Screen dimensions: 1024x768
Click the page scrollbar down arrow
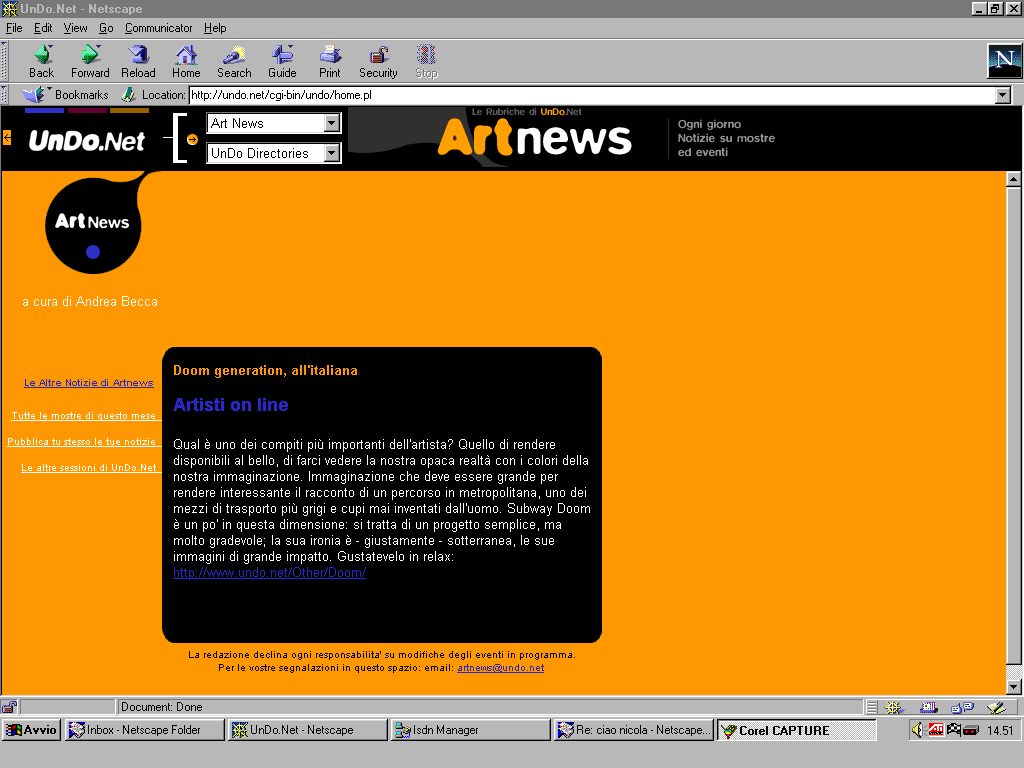tap(1014, 686)
